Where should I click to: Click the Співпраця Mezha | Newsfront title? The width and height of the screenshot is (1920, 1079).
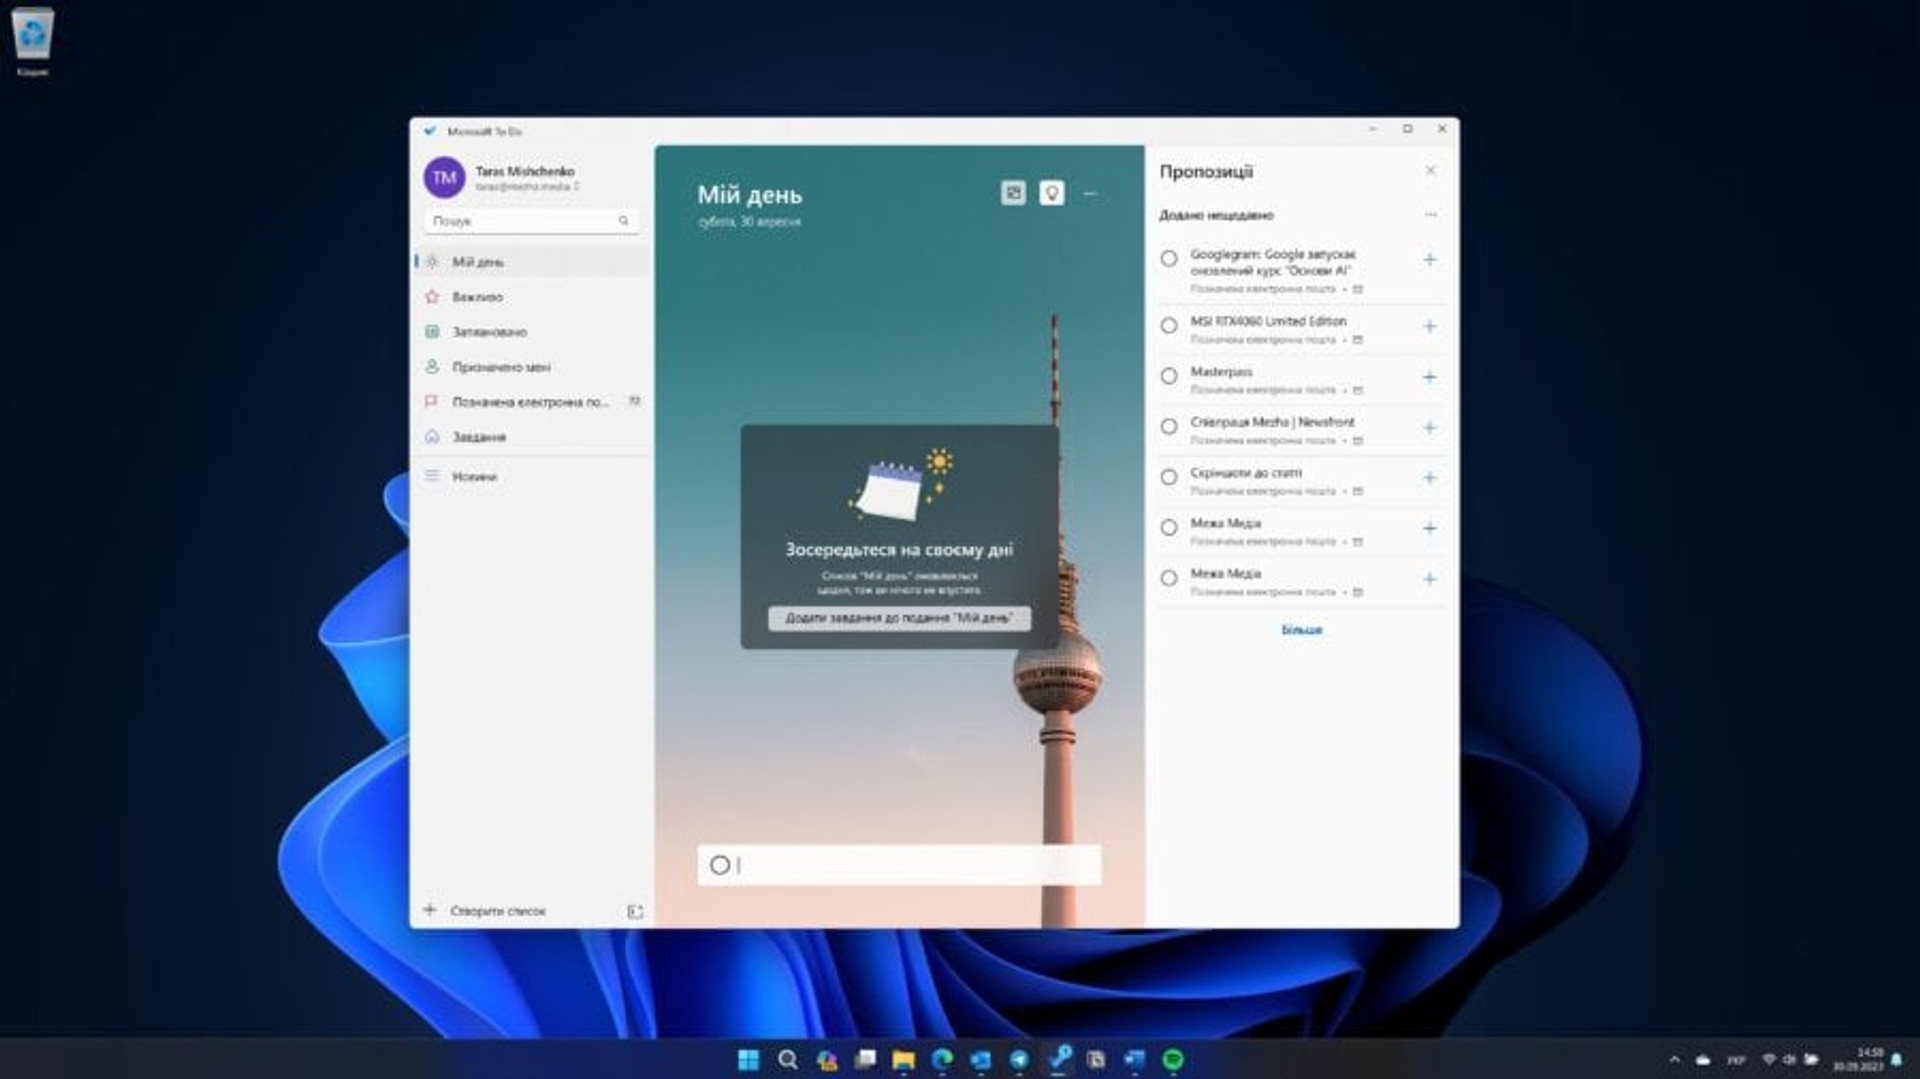(1272, 422)
